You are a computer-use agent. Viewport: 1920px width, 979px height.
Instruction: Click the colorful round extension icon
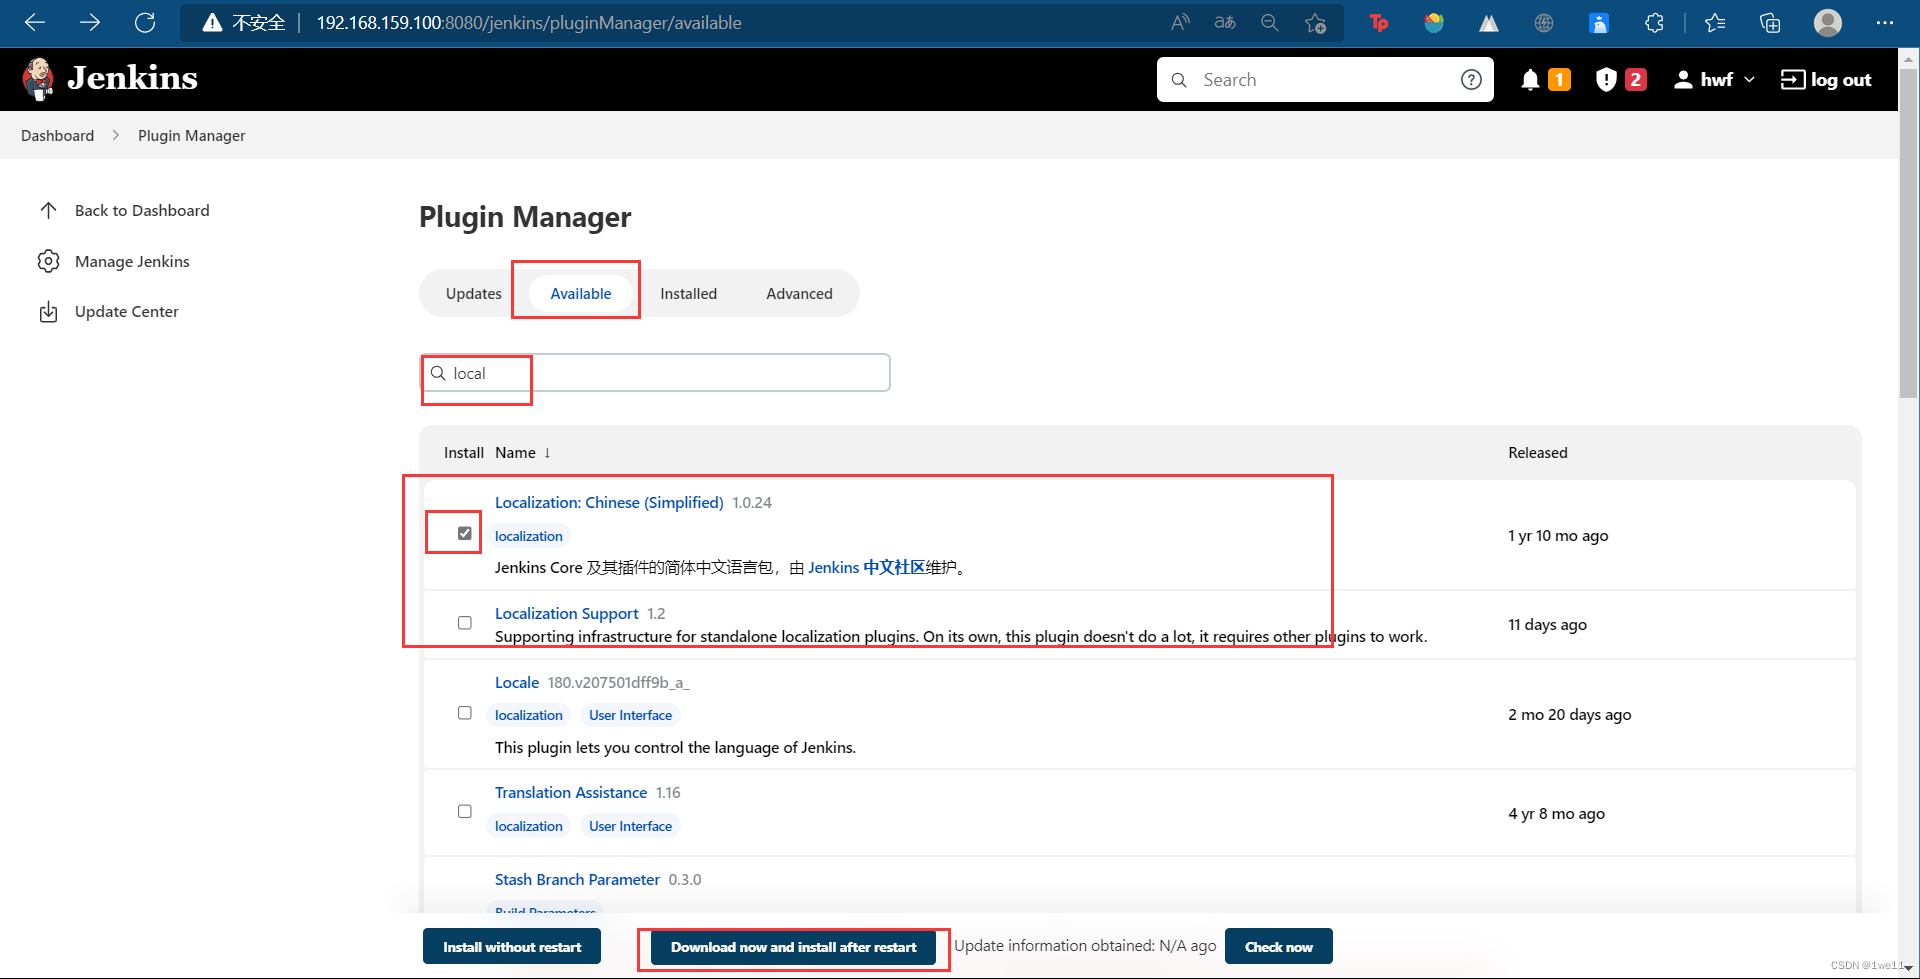[1434, 22]
